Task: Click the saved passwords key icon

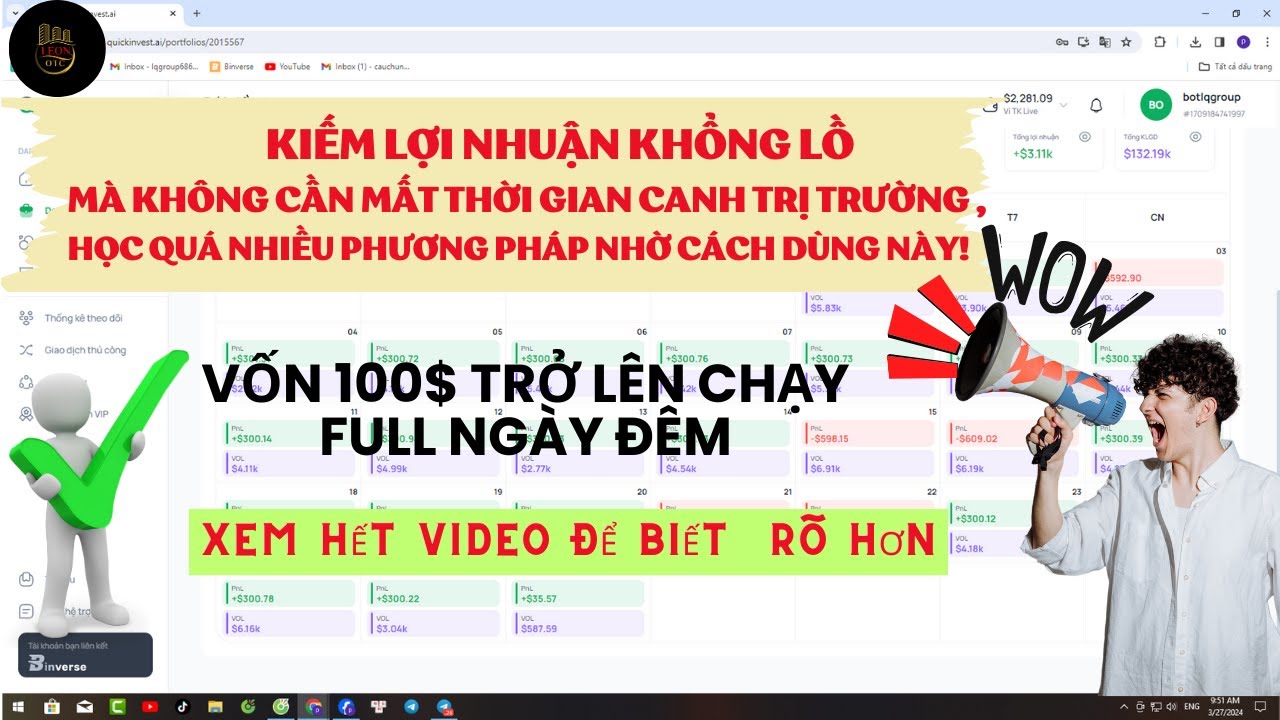Action: [1062, 42]
